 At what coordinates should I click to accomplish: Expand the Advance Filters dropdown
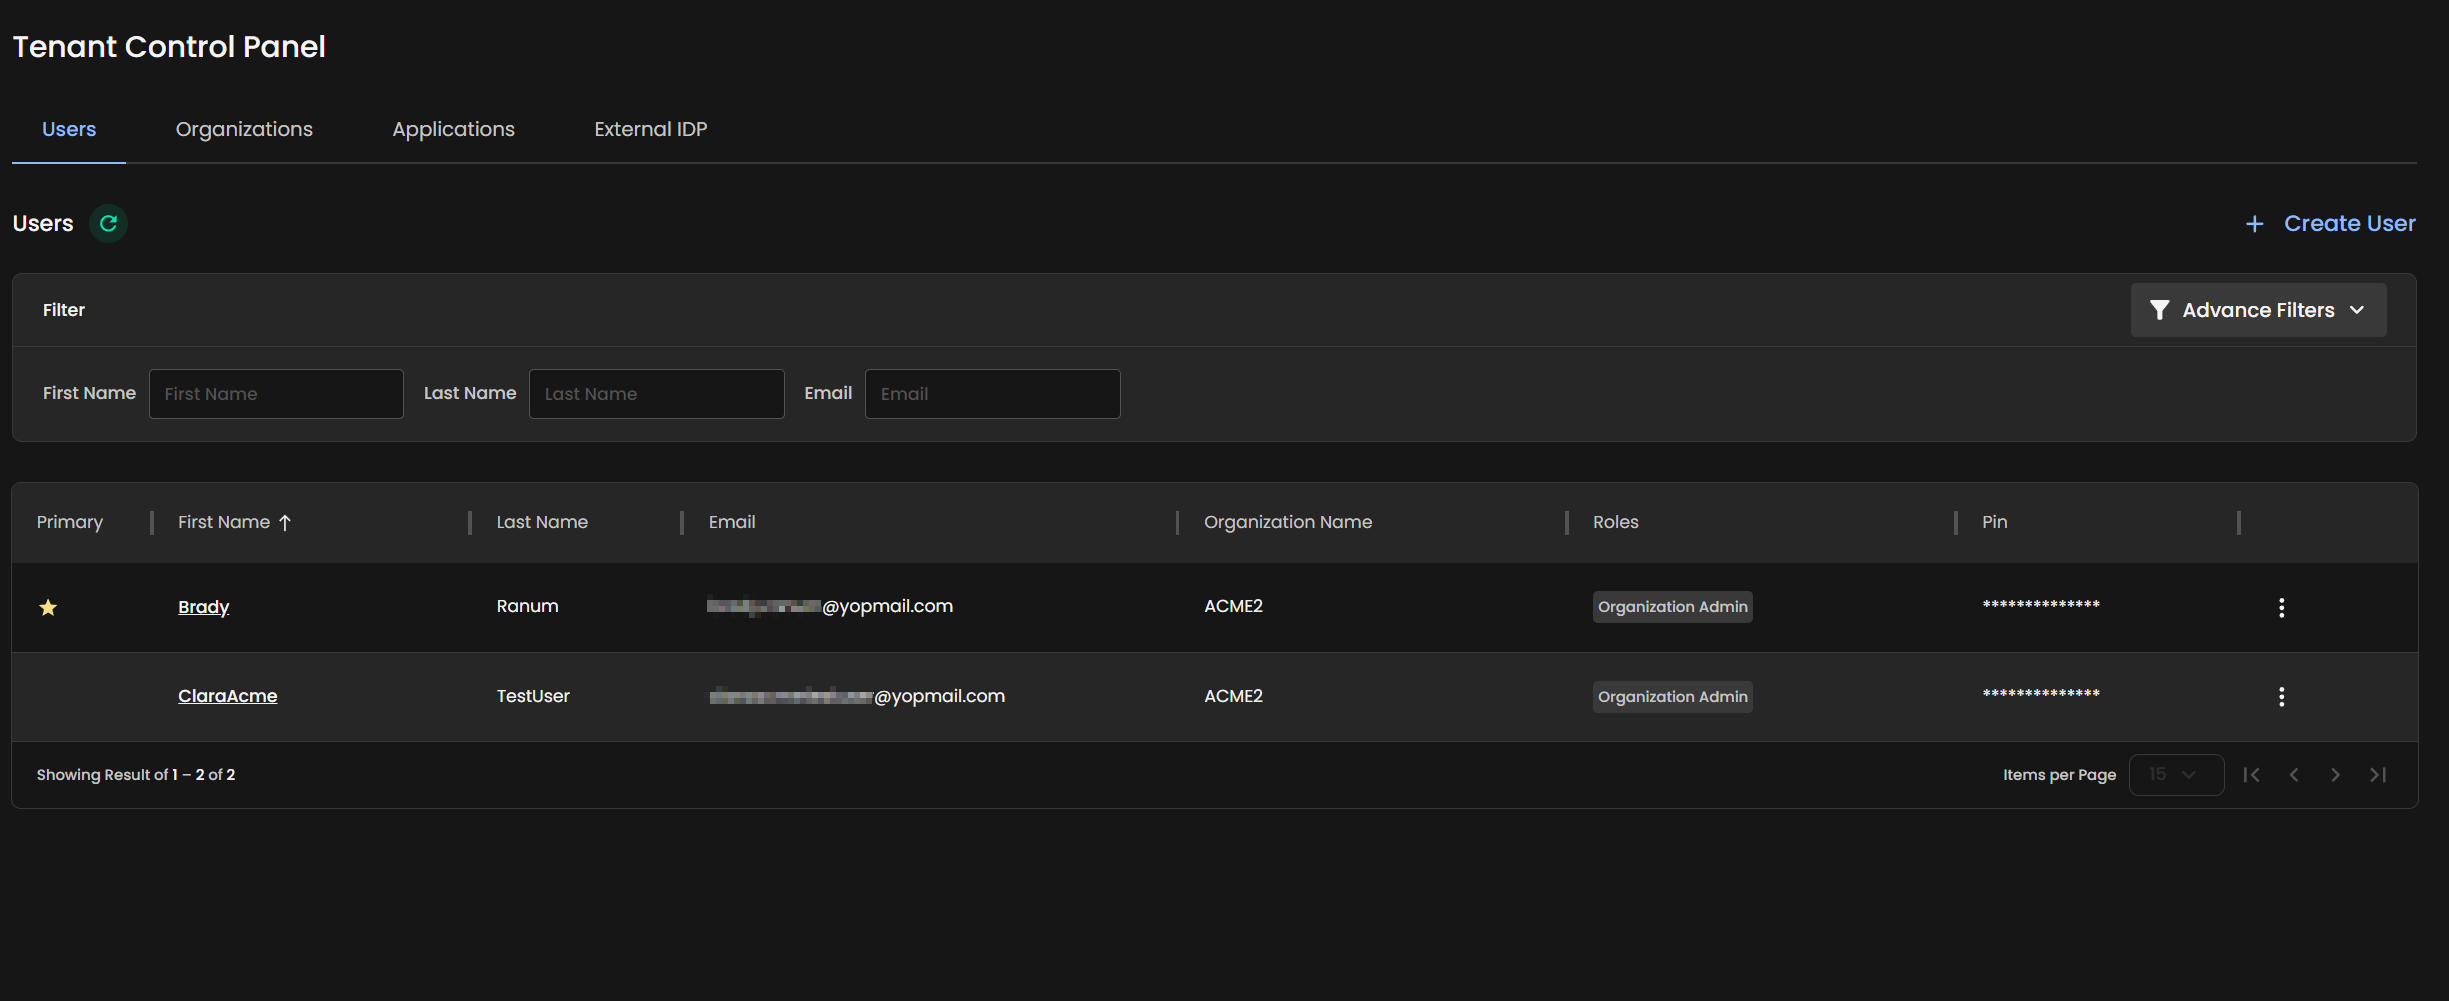click(x=2257, y=310)
